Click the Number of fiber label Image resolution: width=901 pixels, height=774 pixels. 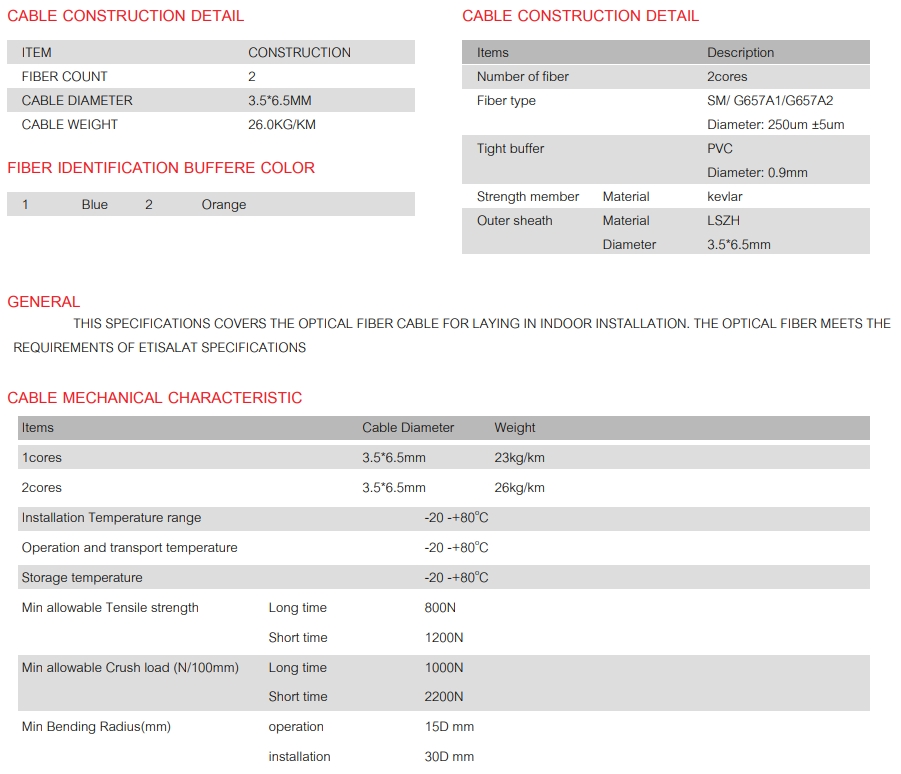coord(522,77)
